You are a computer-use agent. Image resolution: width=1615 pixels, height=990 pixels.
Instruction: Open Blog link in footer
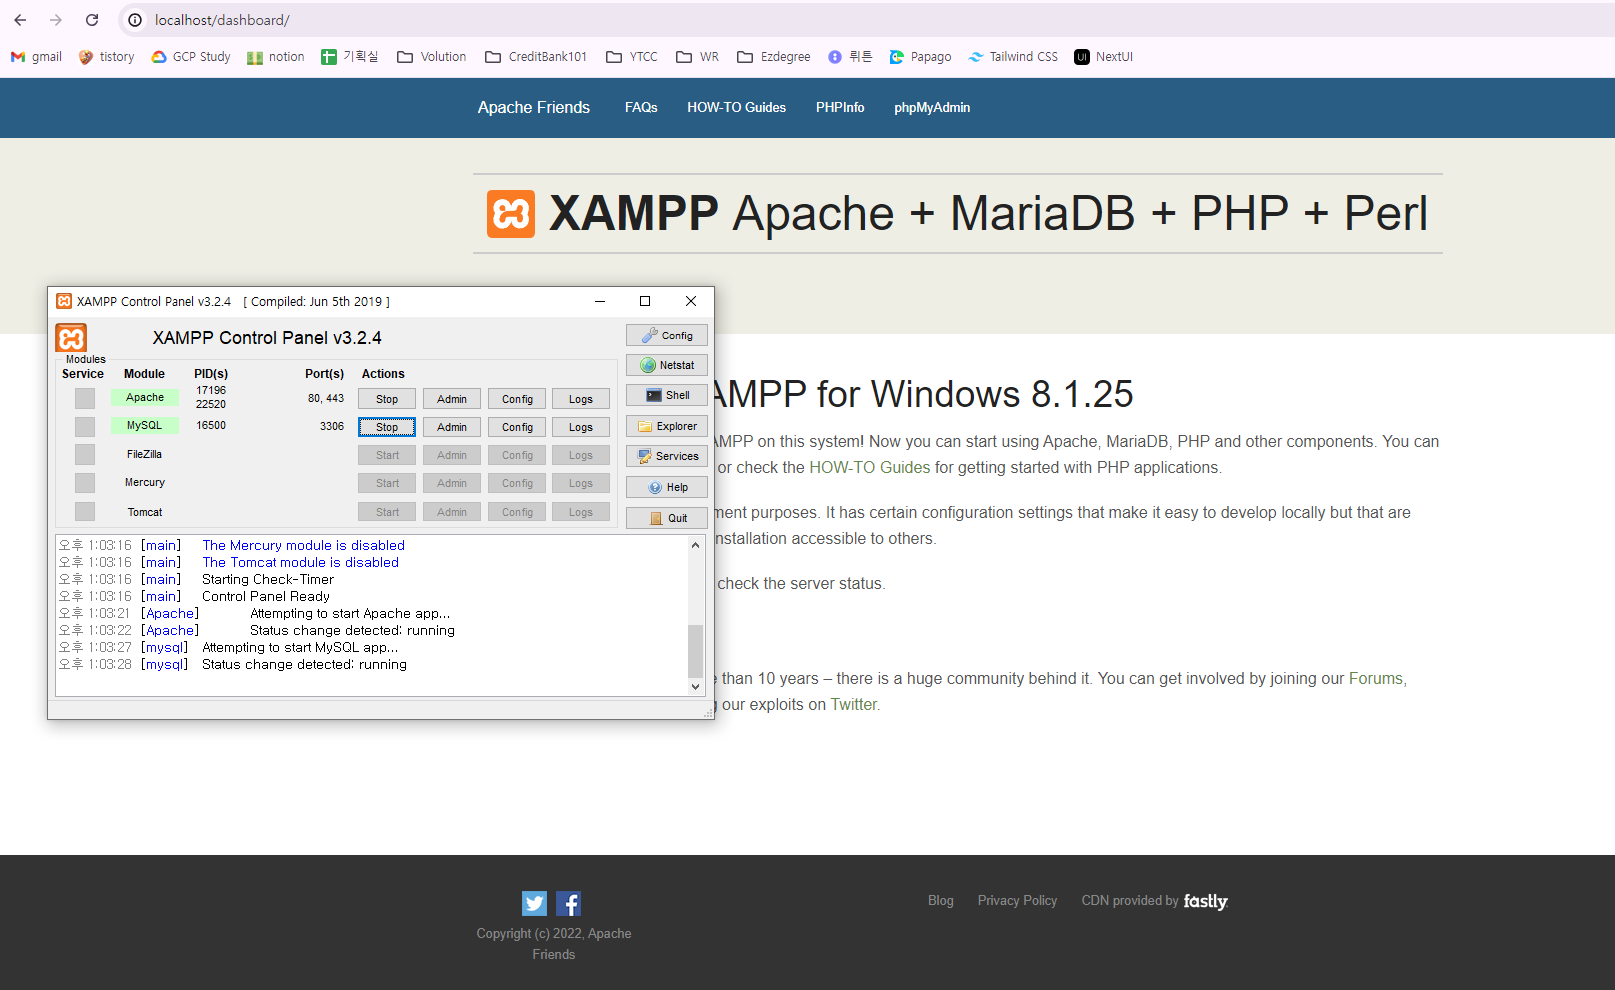[x=941, y=900]
